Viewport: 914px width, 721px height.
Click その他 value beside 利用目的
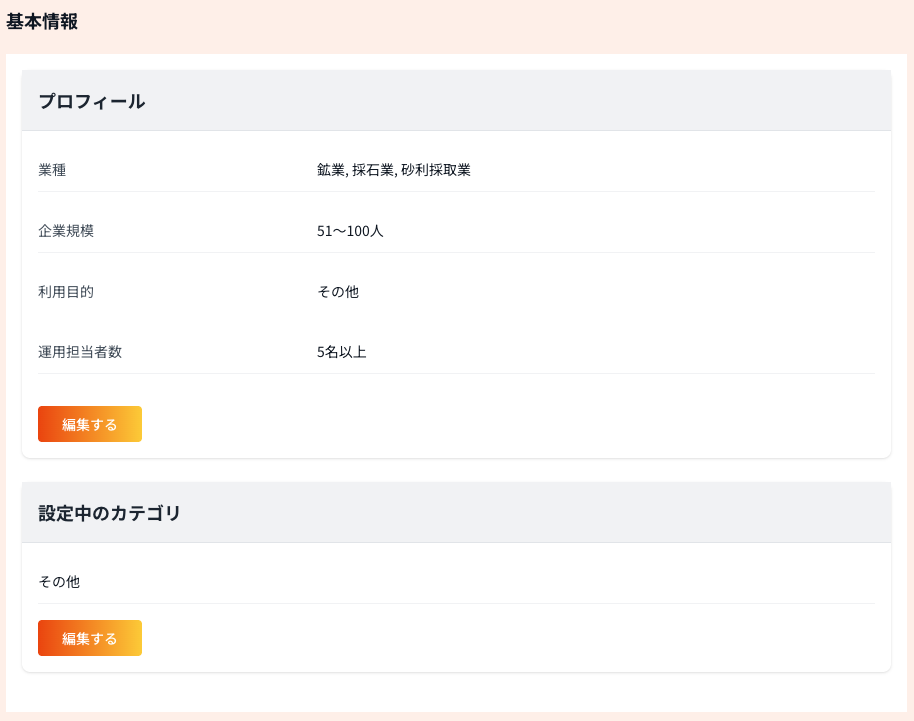tap(338, 292)
